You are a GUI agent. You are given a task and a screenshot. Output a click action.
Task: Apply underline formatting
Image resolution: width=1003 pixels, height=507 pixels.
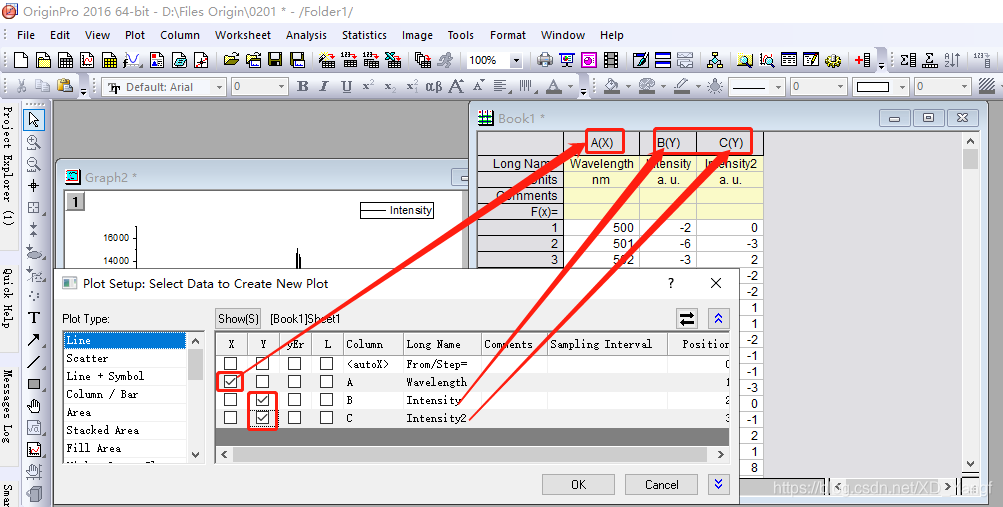346,86
